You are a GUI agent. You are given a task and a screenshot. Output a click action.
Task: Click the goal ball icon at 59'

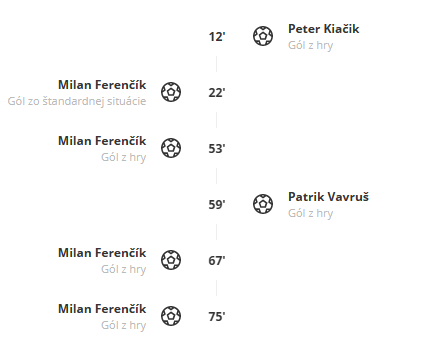[263, 204]
